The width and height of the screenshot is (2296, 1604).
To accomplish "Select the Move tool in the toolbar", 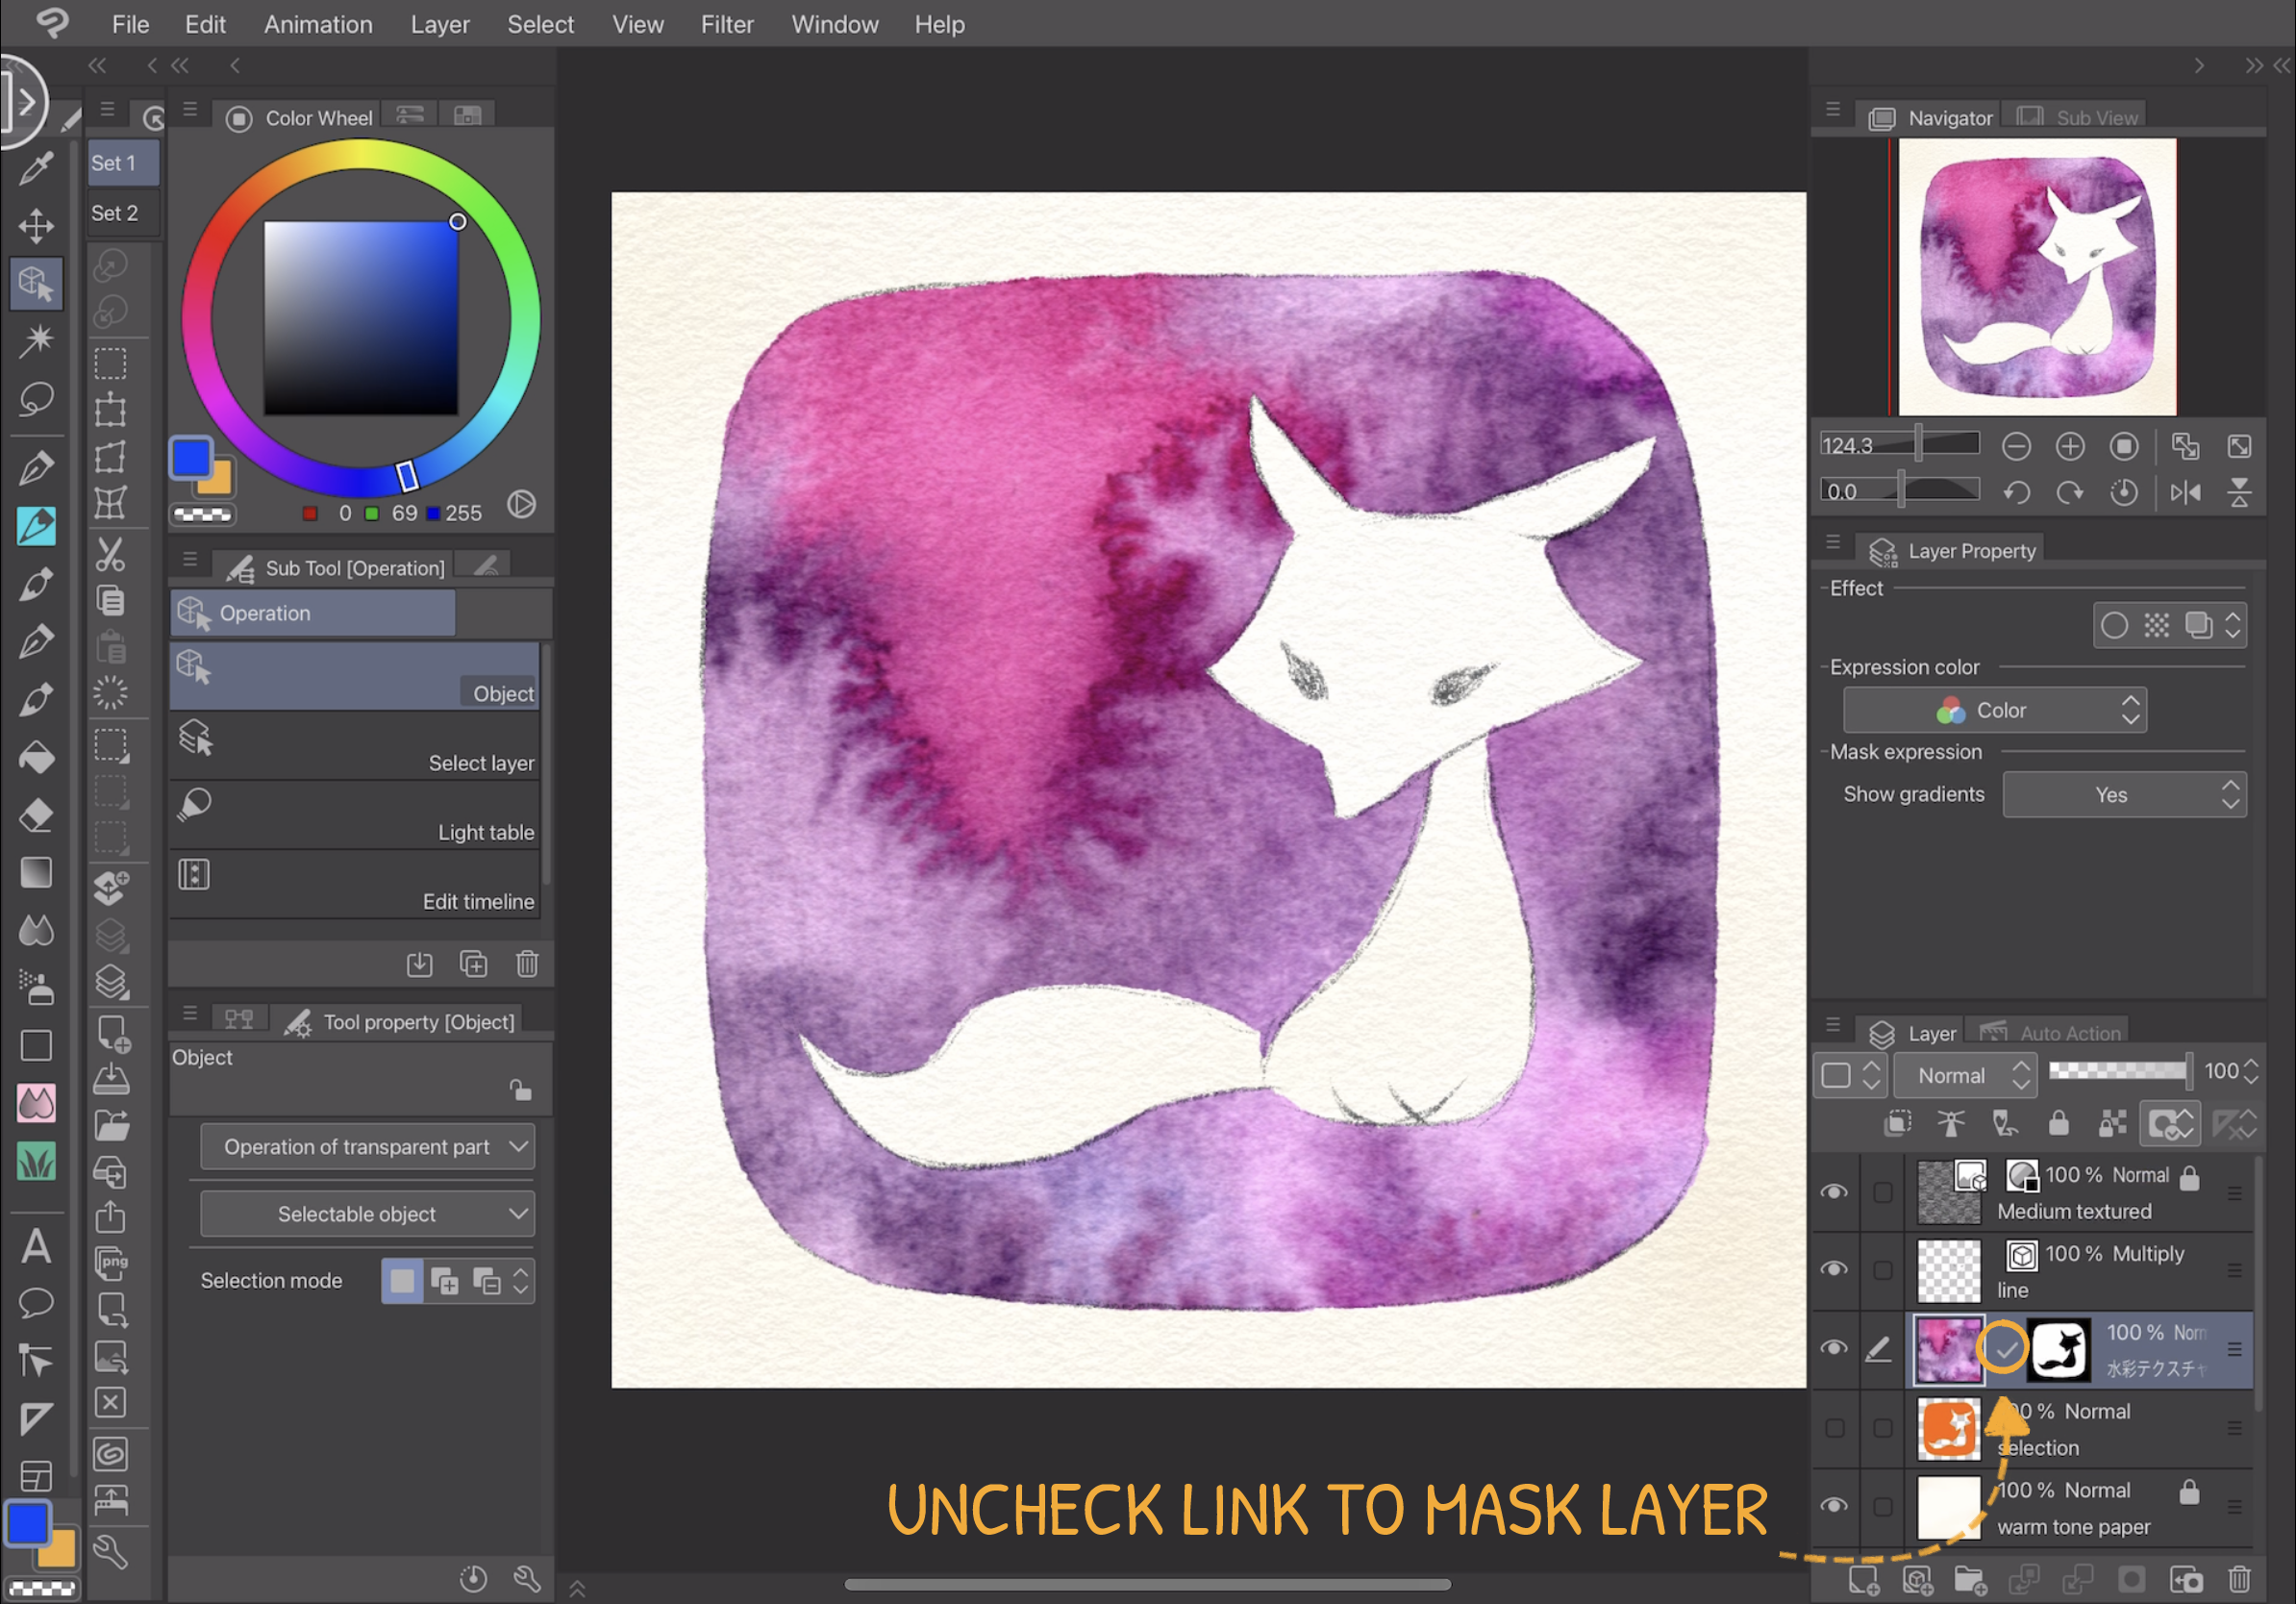I will point(37,226).
